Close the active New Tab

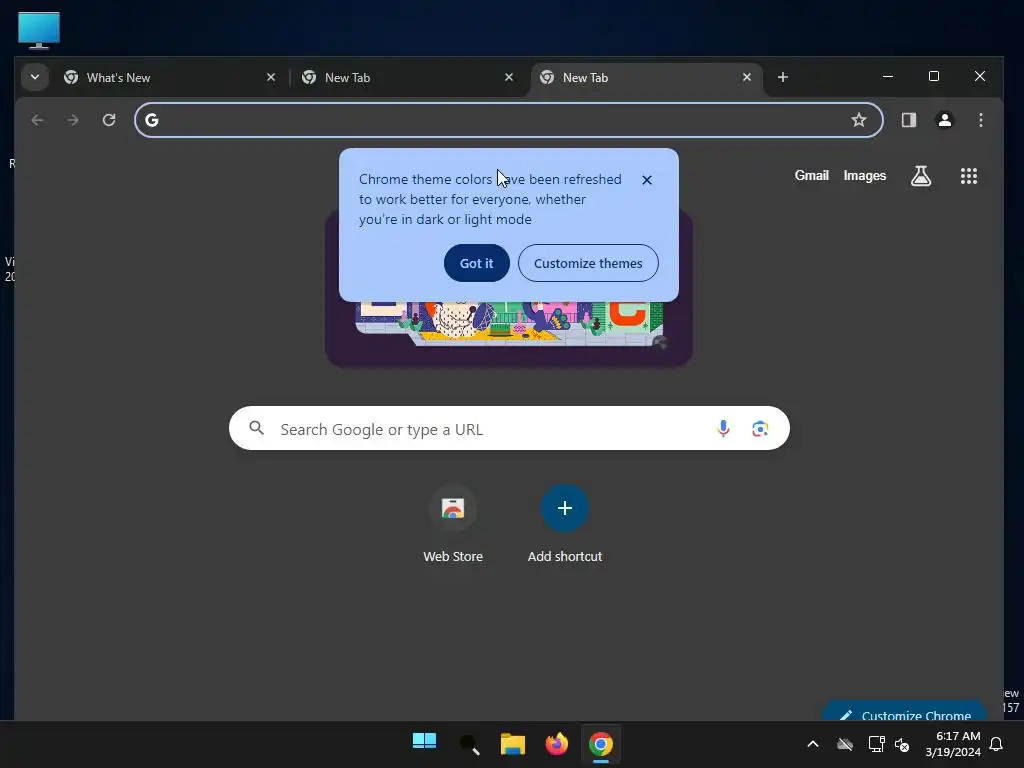click(746, 77)
